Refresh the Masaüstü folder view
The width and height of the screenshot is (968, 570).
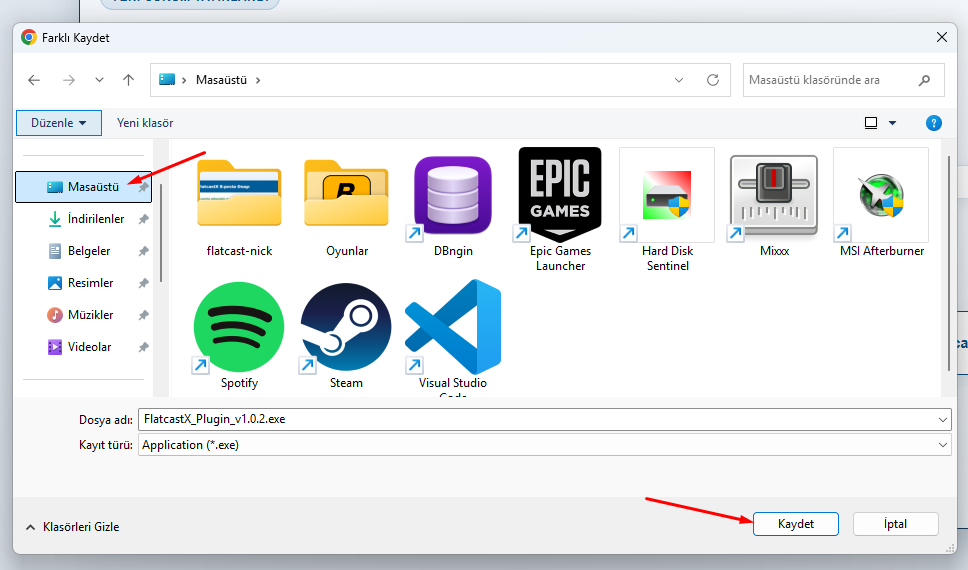click(712, 80)
